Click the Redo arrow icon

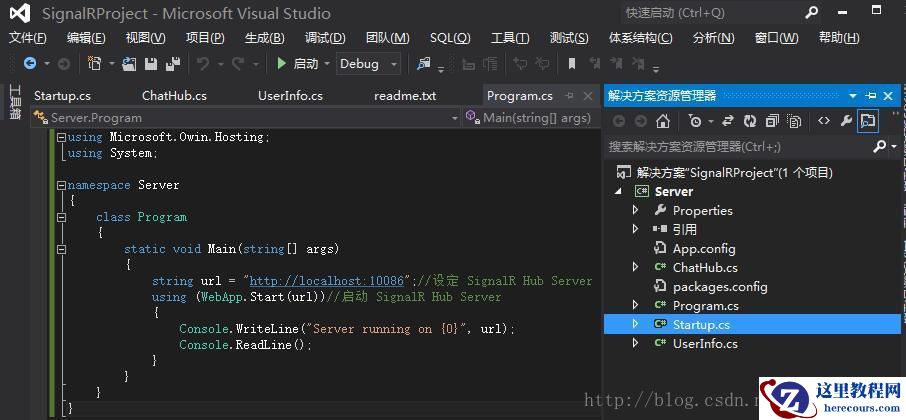[238, 64]
